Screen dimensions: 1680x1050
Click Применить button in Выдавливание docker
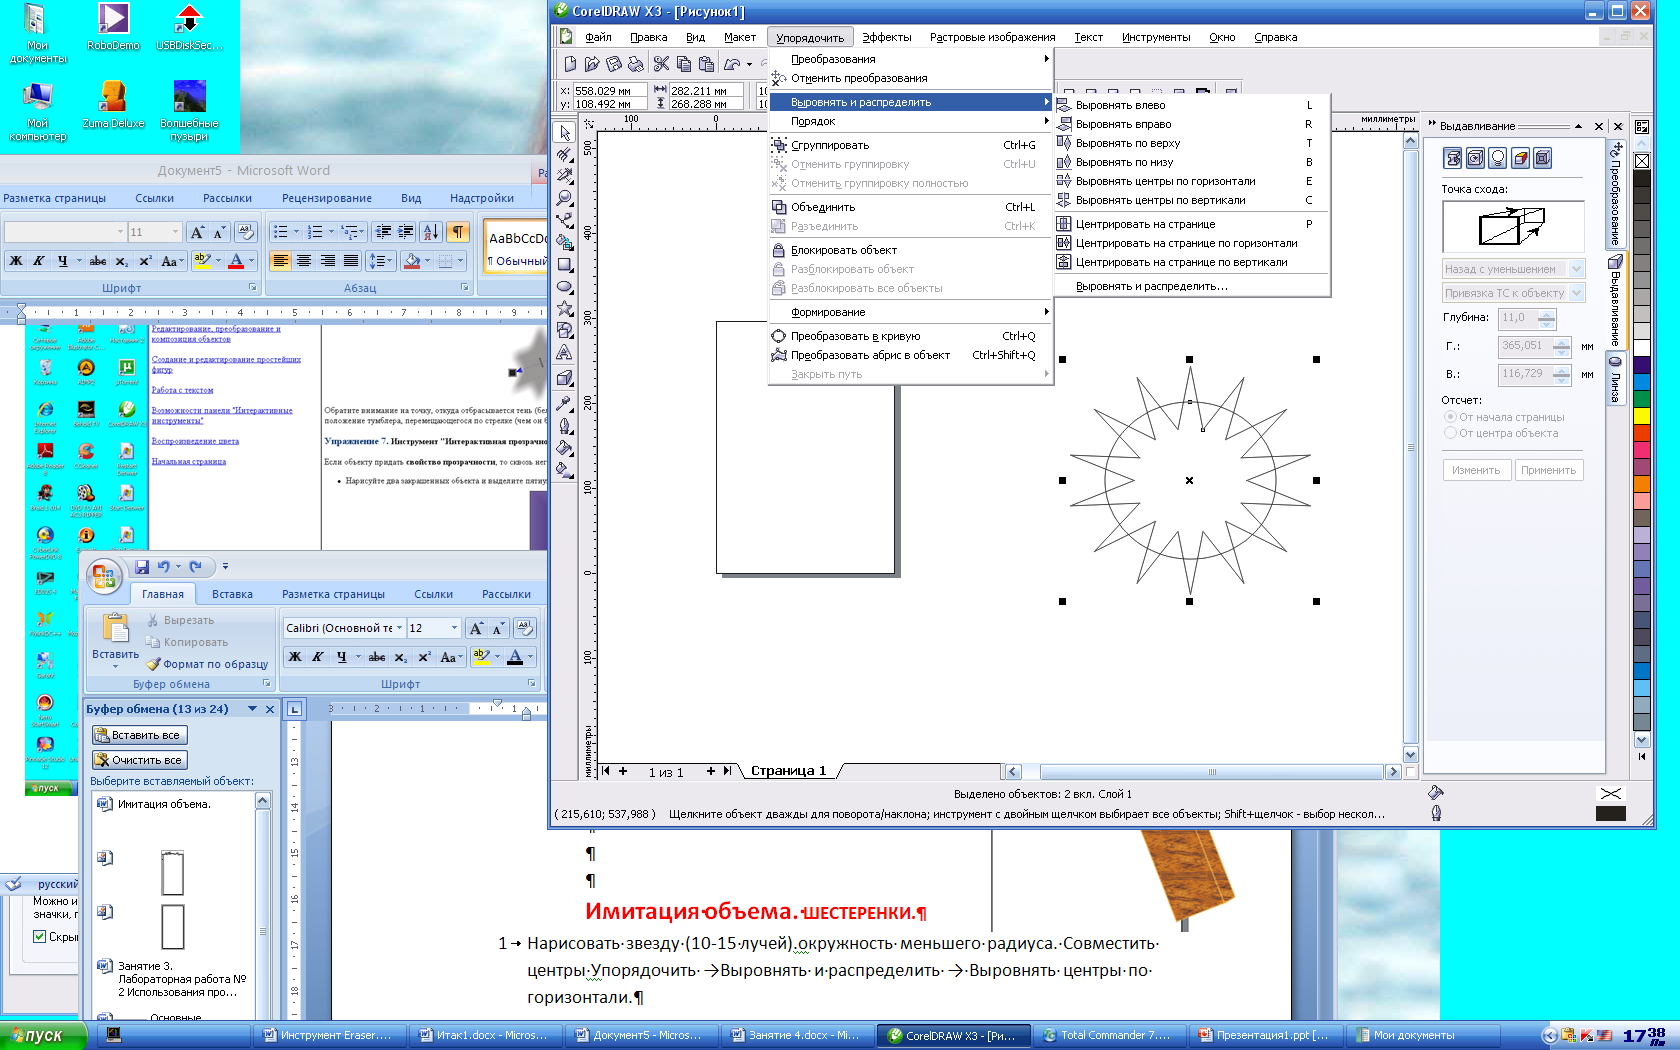(1548, 470)
